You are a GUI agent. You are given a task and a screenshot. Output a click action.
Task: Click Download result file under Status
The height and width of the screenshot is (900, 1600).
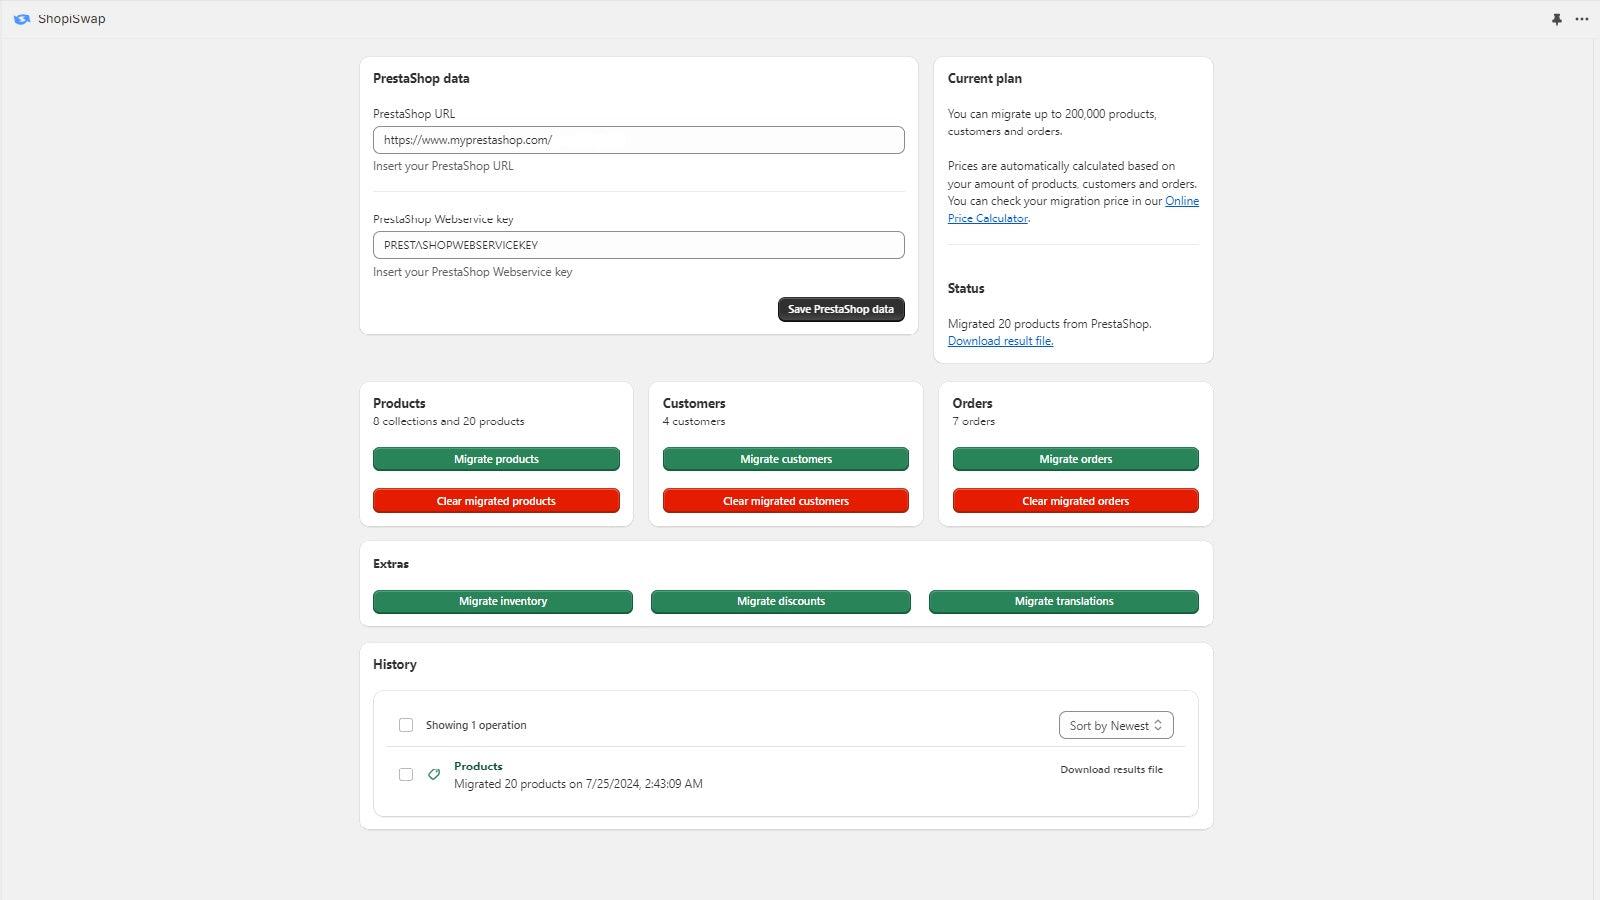click(x=999, y=340)
